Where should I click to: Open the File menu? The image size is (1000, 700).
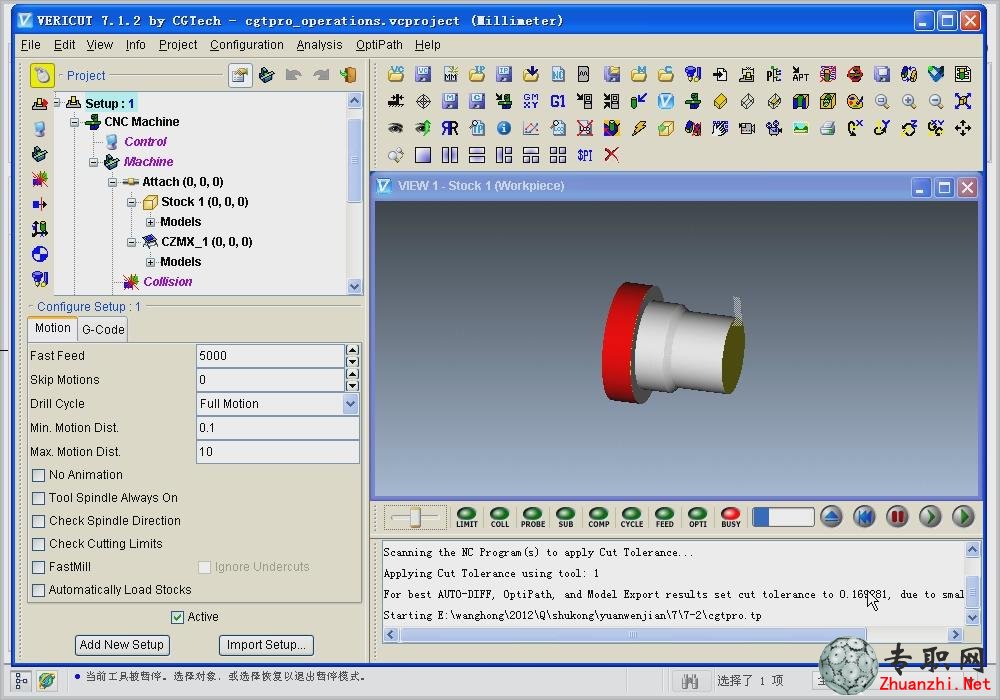point(31,45)
